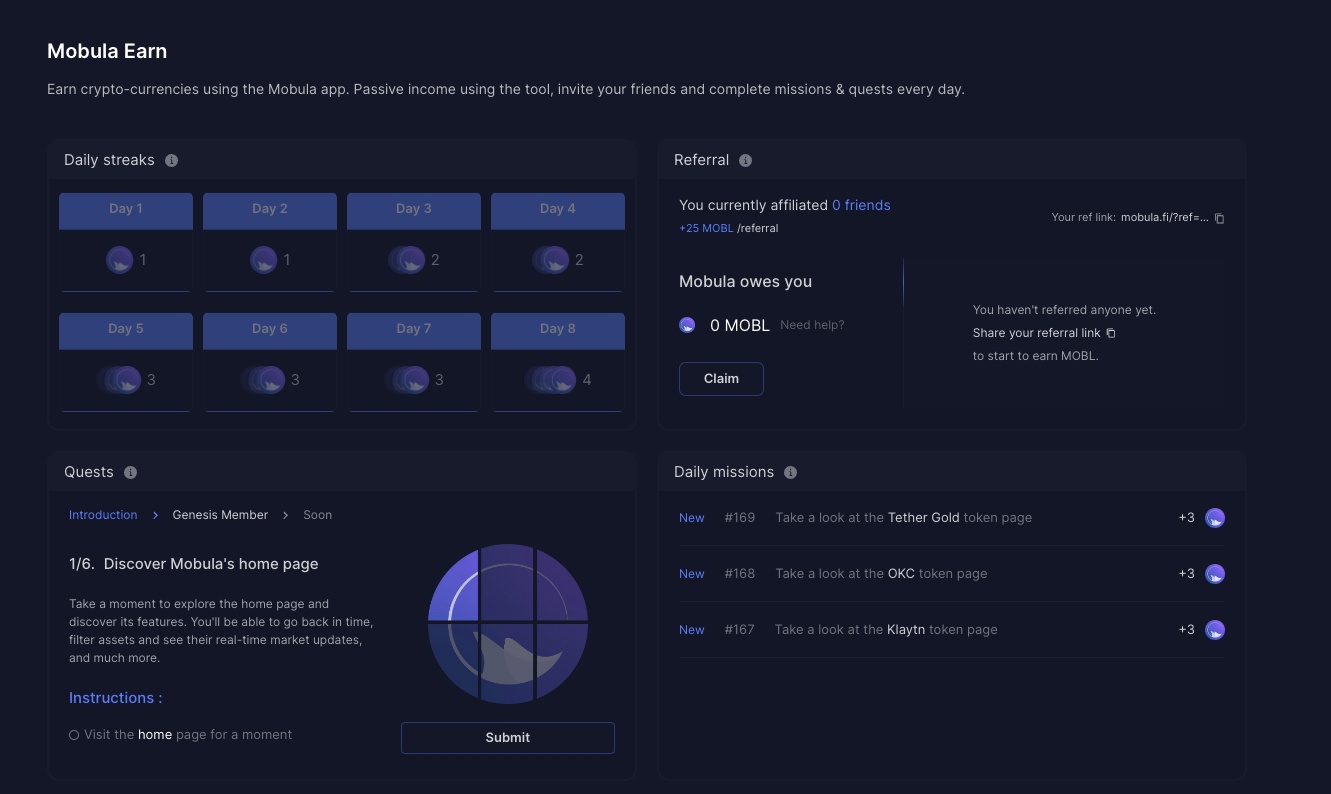
Task: Open the 'home' page link in instructions
Action: pos(155,735)
